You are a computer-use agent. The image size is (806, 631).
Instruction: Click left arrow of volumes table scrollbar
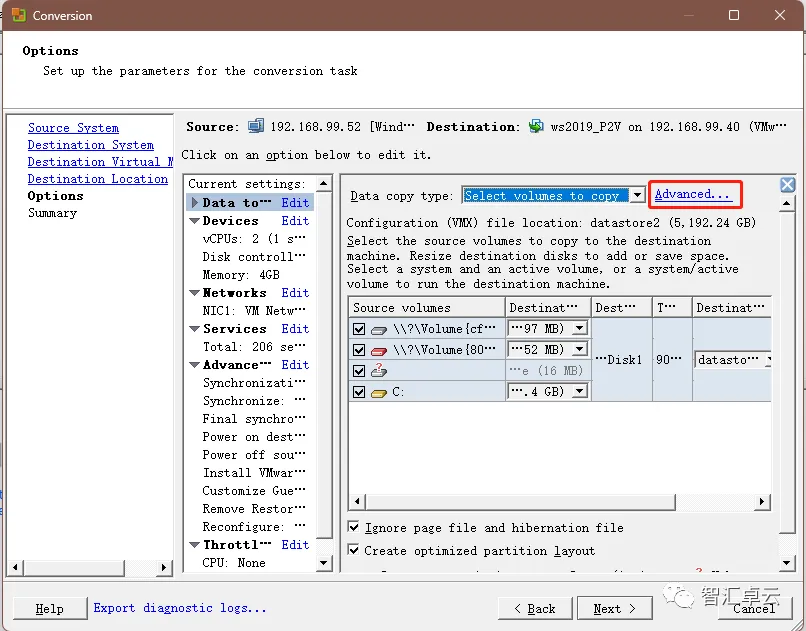[357, 501]
